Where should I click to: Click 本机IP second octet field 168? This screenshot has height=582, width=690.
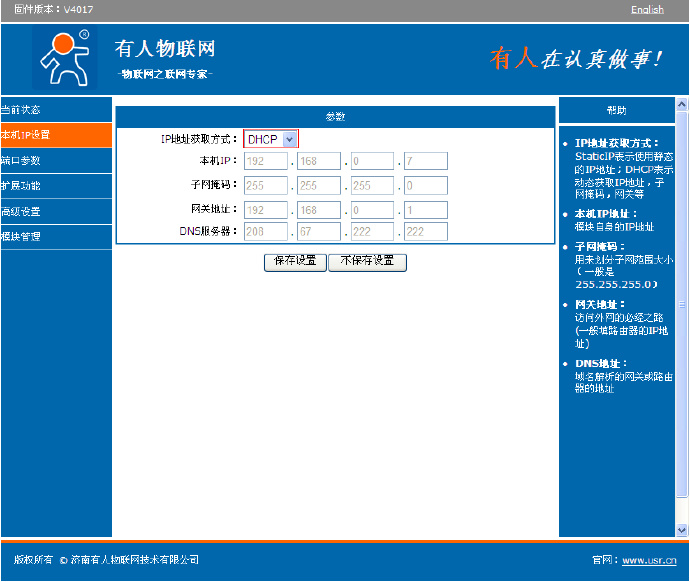click(319, 161)
